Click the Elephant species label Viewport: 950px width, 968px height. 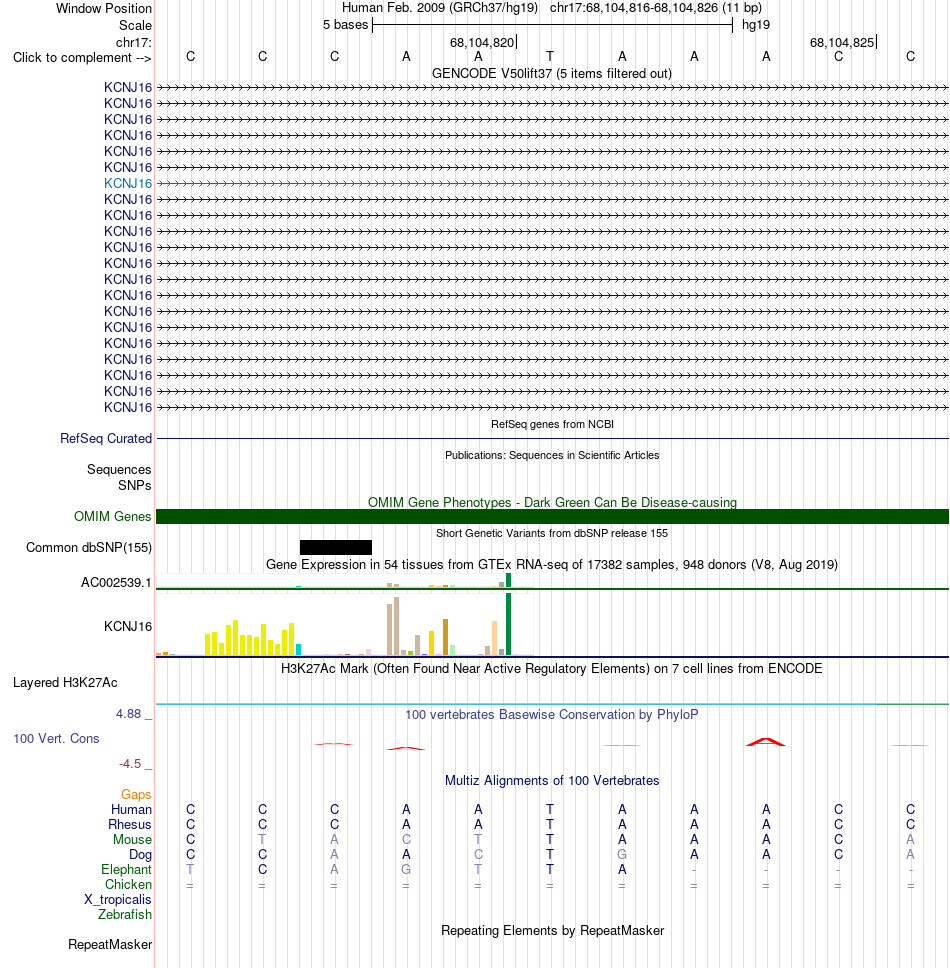[127, 869]
